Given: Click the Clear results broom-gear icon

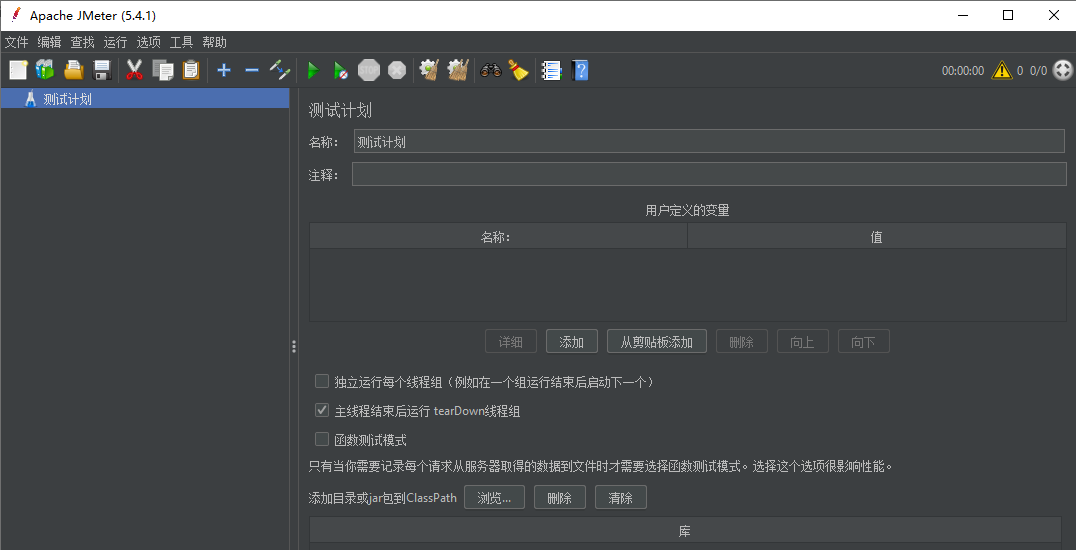Looking at the screenshot, I should point(430,70).
